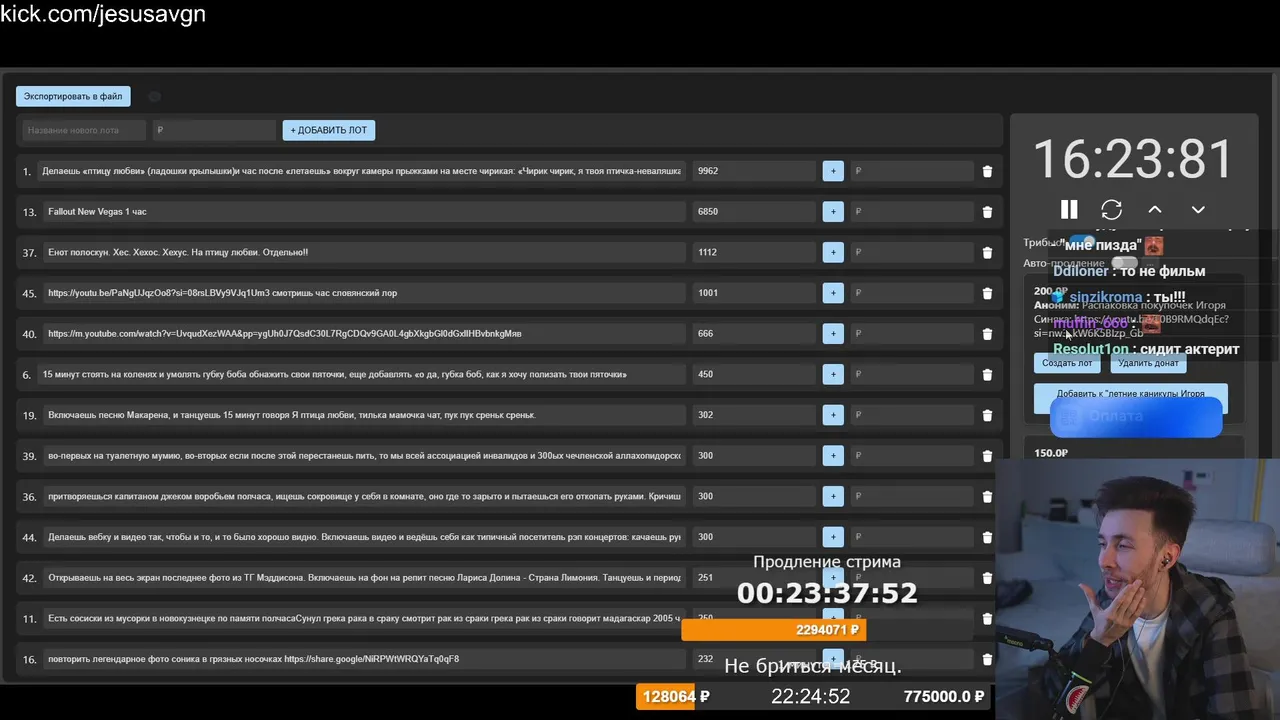Decrease timer with the down chevron

1198,209
